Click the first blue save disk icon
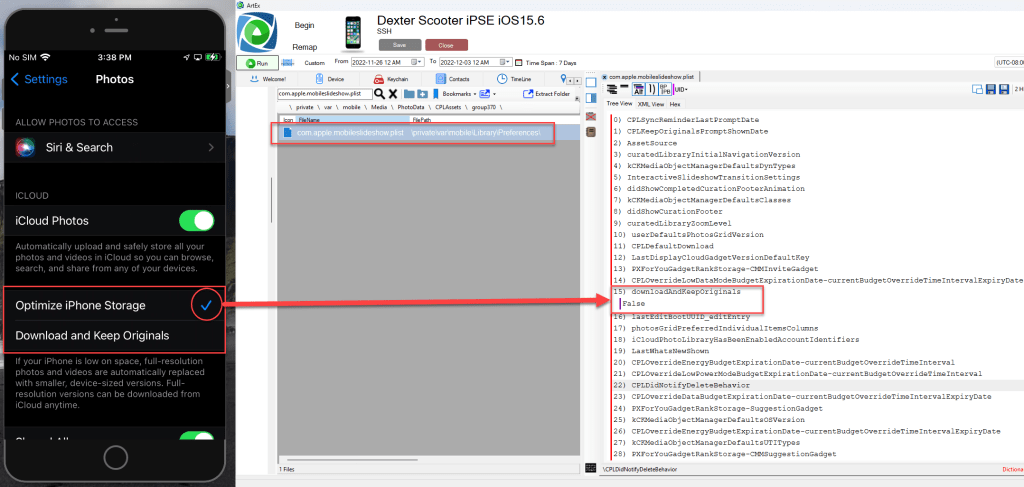 990,90
